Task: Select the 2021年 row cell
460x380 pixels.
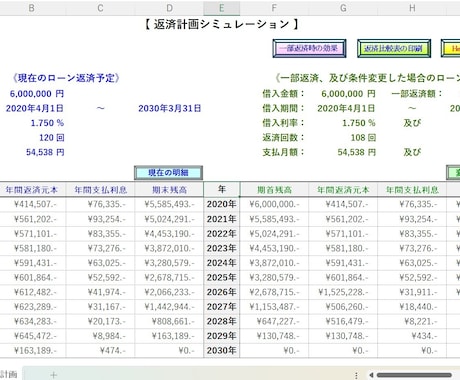Action: [x=222, y=219]
